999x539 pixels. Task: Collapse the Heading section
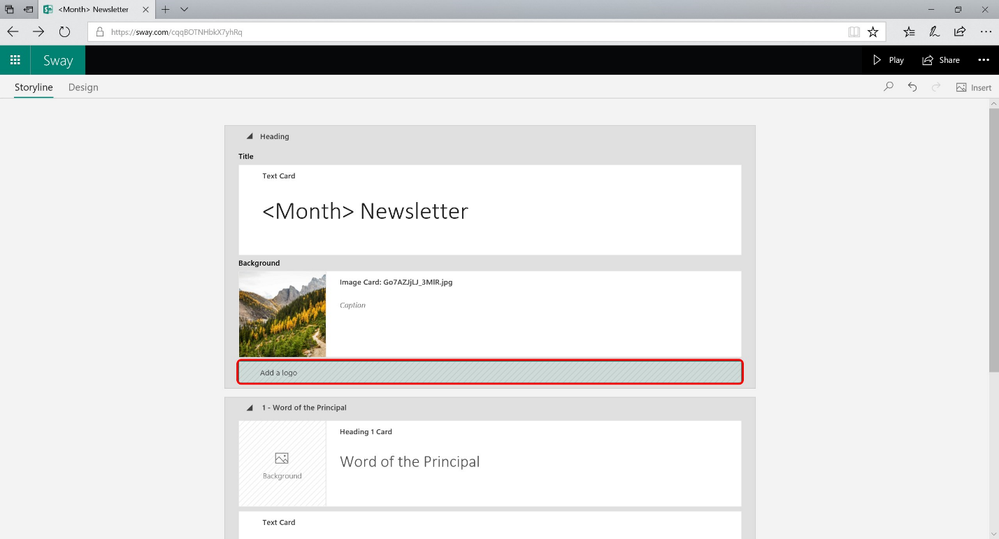click(x=250, y=136)
